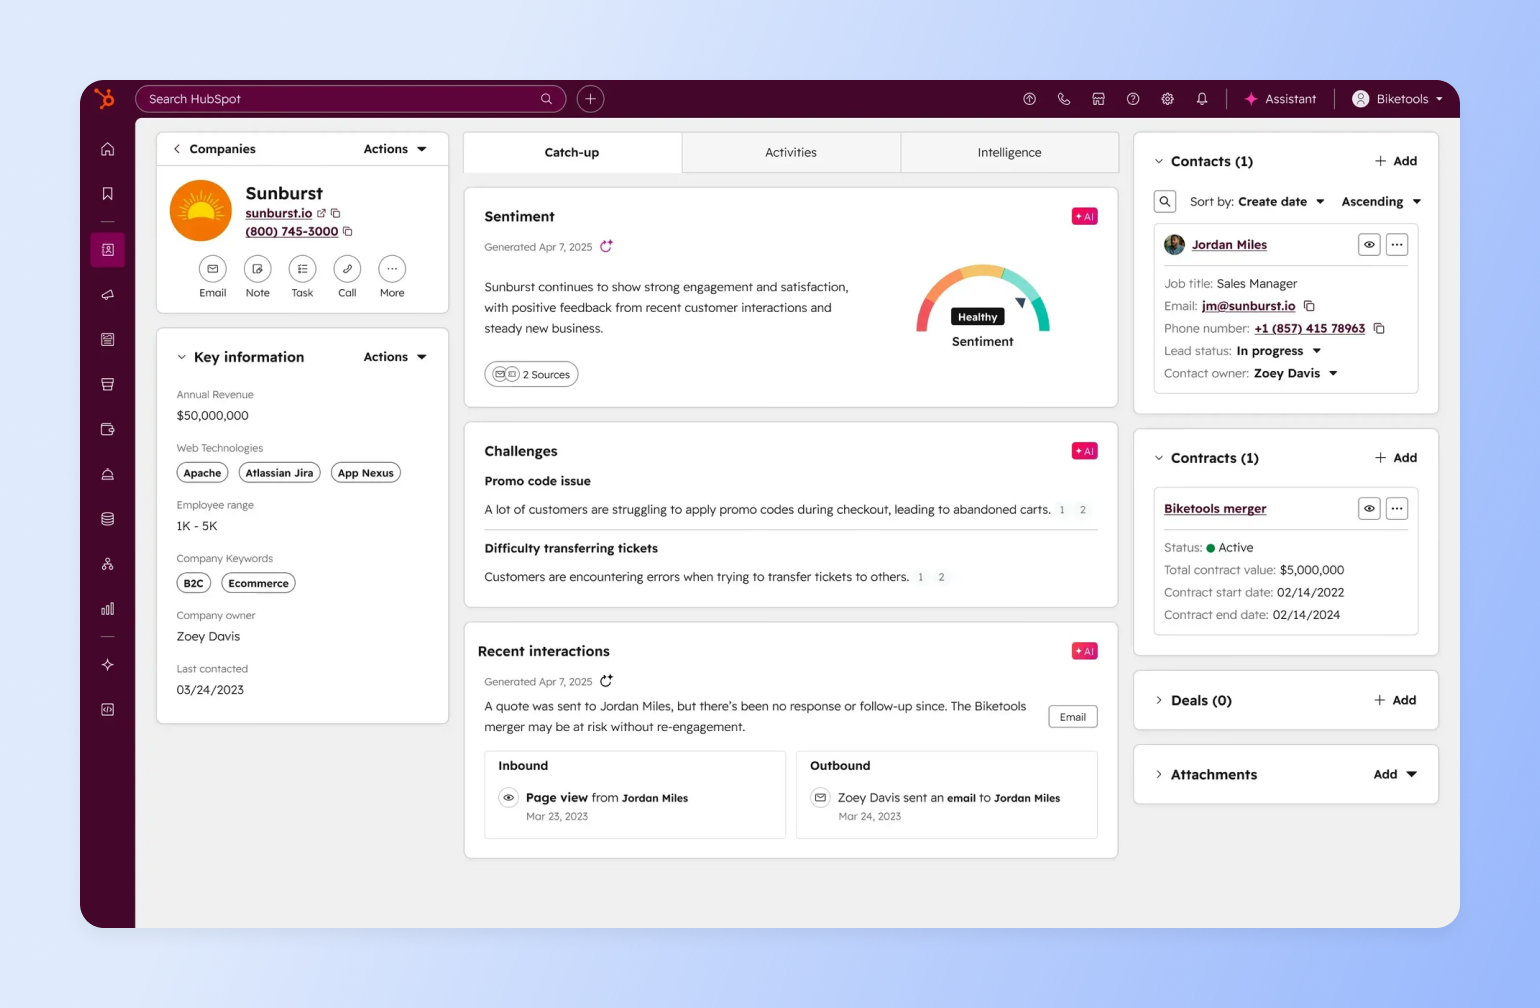1540x1008 pixels.
Task: Open the Lead status In progress dropdown
Action: [1279, 351]
